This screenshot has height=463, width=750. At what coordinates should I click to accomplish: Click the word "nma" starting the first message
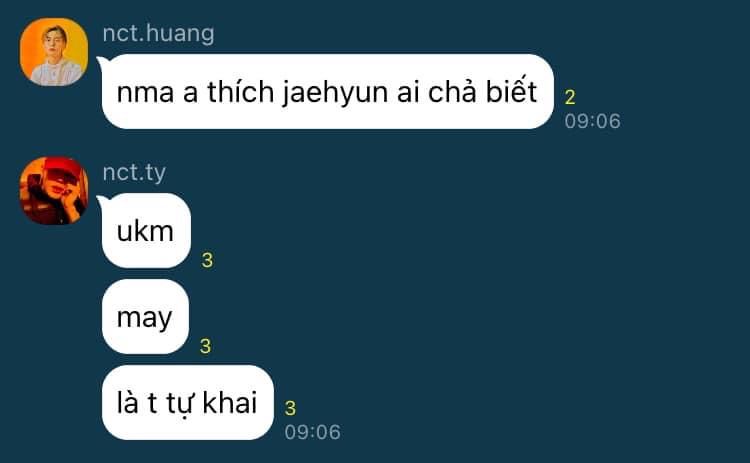pyautogui.click(x=145, y=93)
